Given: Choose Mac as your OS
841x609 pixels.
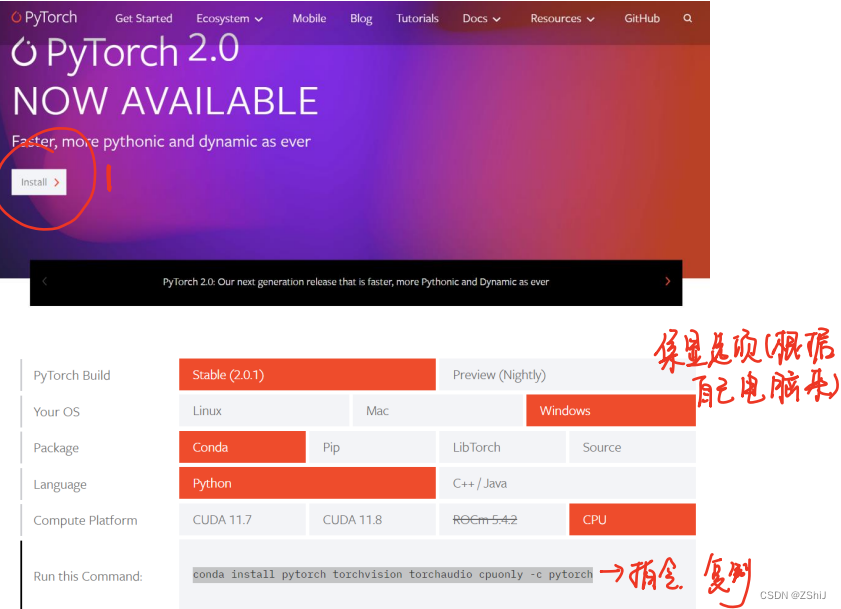Looking at the screenshot, I should [x=437, y=410].
